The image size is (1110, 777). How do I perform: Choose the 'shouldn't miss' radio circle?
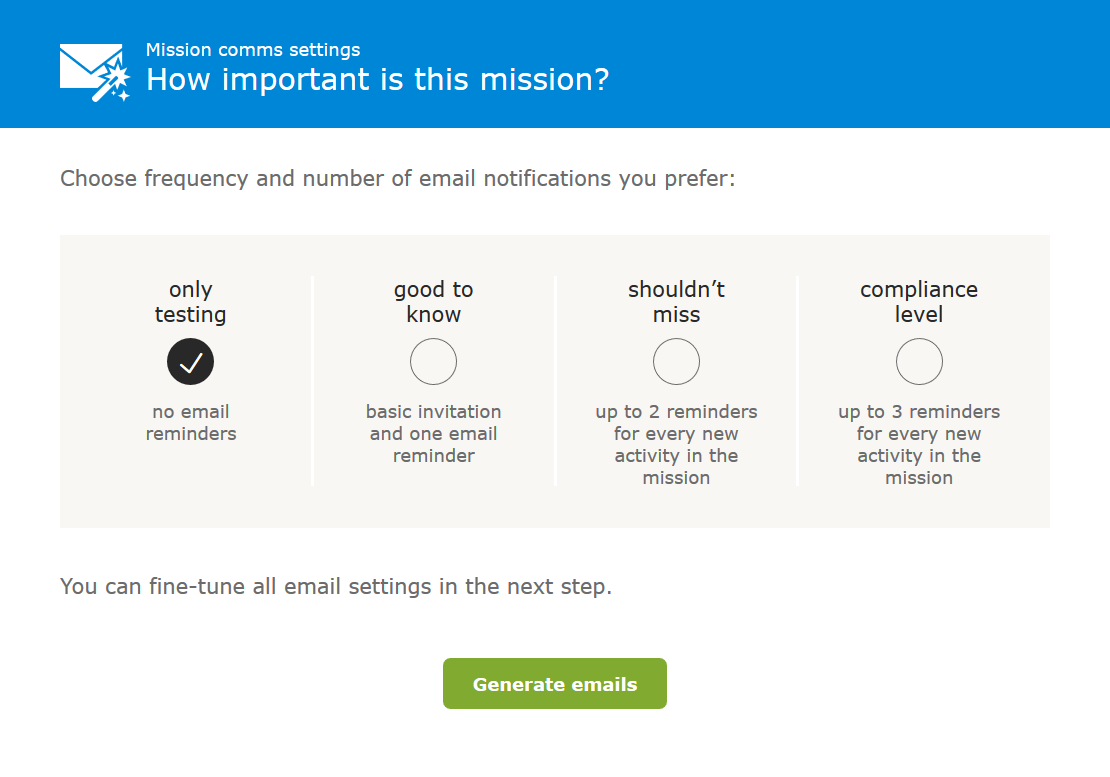pos(676,362)
